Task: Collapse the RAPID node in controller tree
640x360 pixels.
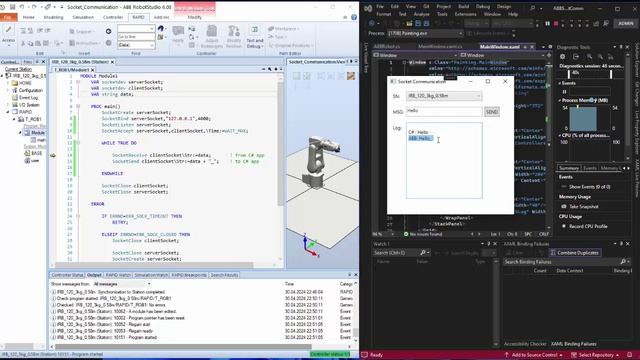Action: pyautogui.click(x=8, y=112)
